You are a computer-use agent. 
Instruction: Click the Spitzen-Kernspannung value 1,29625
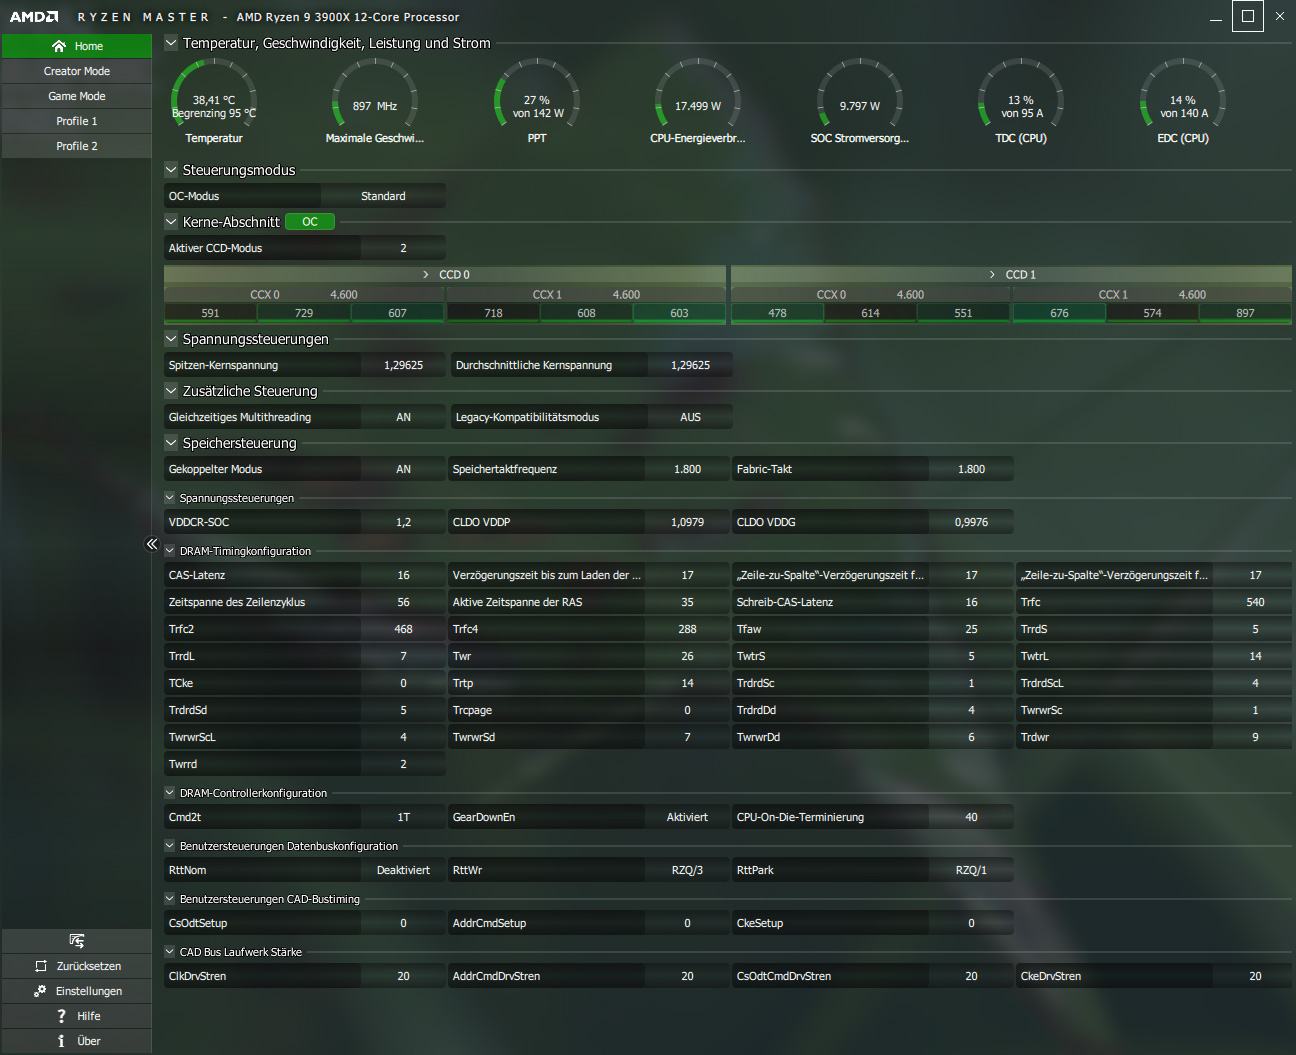(403, 365)
